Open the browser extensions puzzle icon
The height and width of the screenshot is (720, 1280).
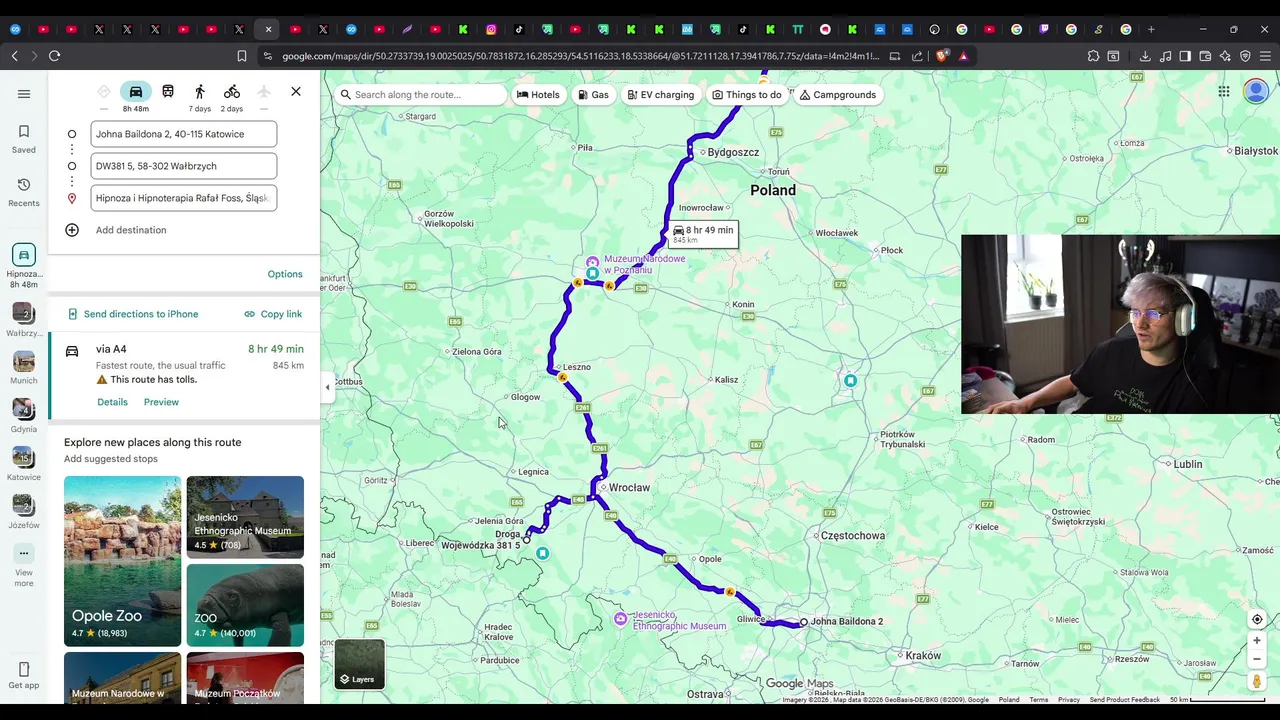click(x=1093, y=56)
